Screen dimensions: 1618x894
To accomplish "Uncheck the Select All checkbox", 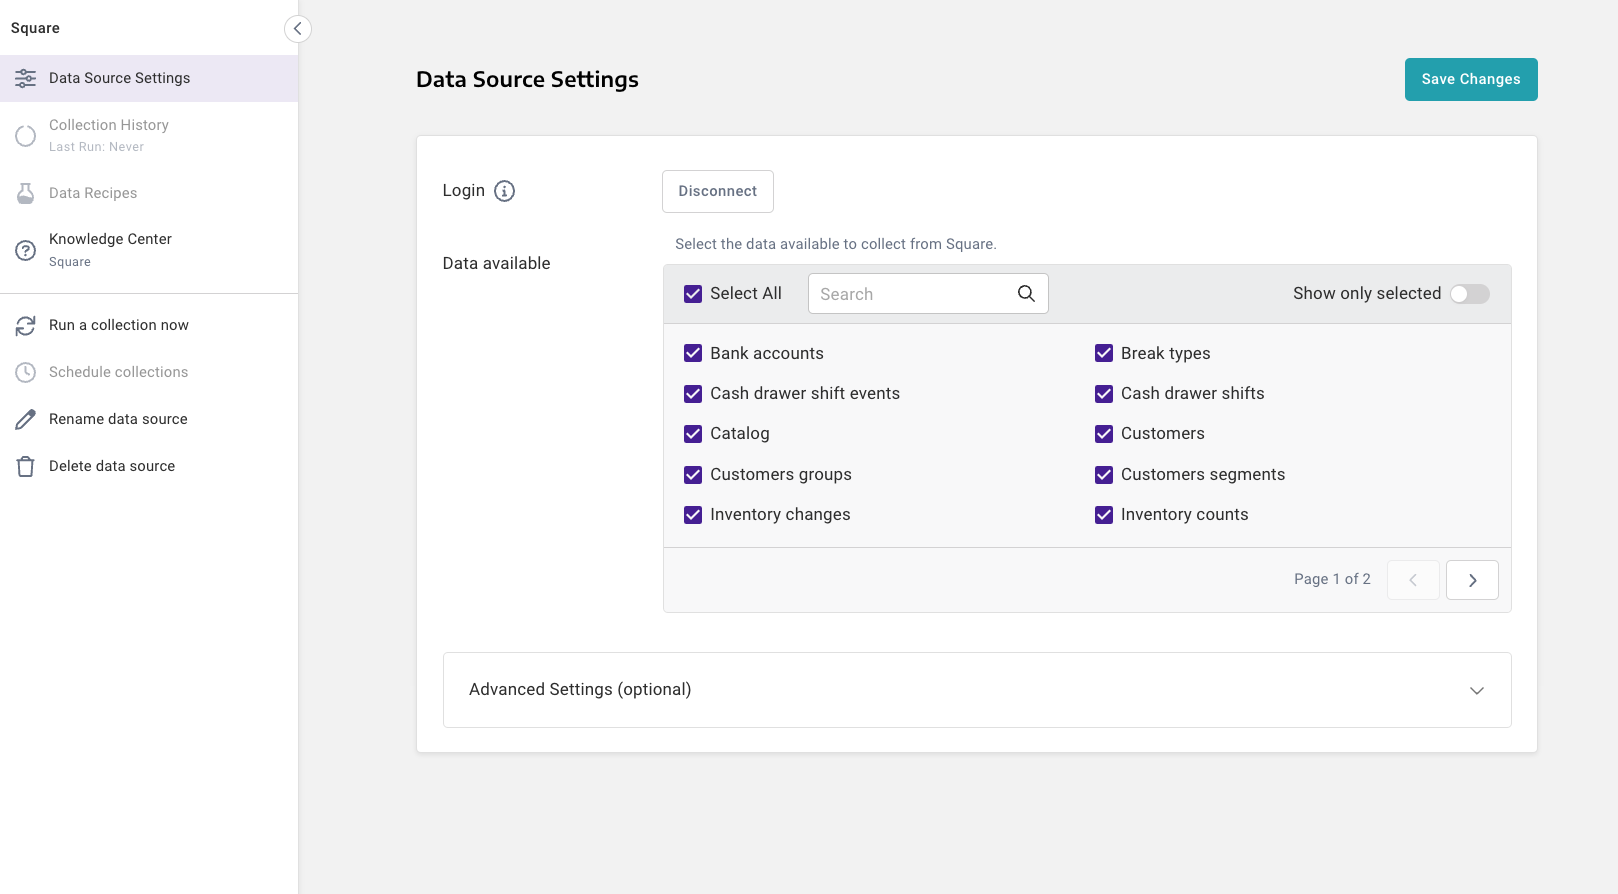I will point(693,294).
